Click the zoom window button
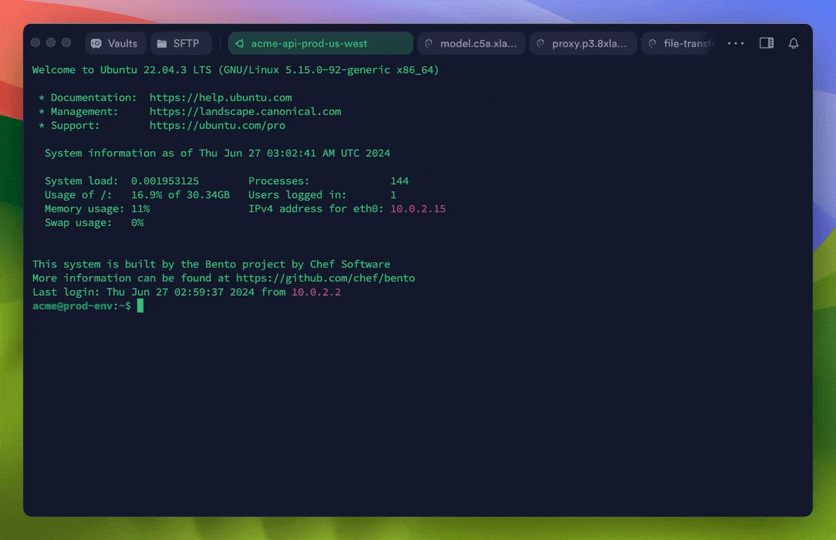Viewport: 836px width, 540px height. click(x=66, y=43)
